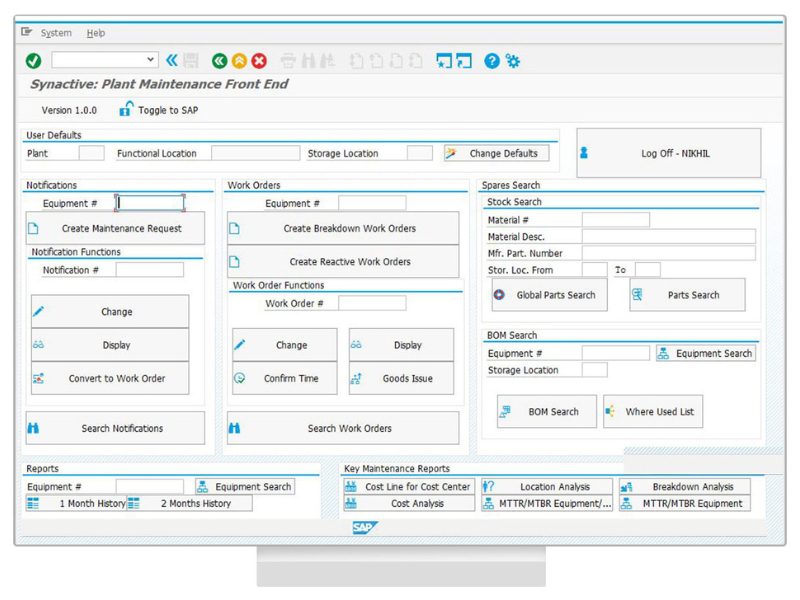Viewport: 800px width, 600px height.
Task: Click the truncated MTTR/MTBR Equipment/... button
Action: click(547, 503)
